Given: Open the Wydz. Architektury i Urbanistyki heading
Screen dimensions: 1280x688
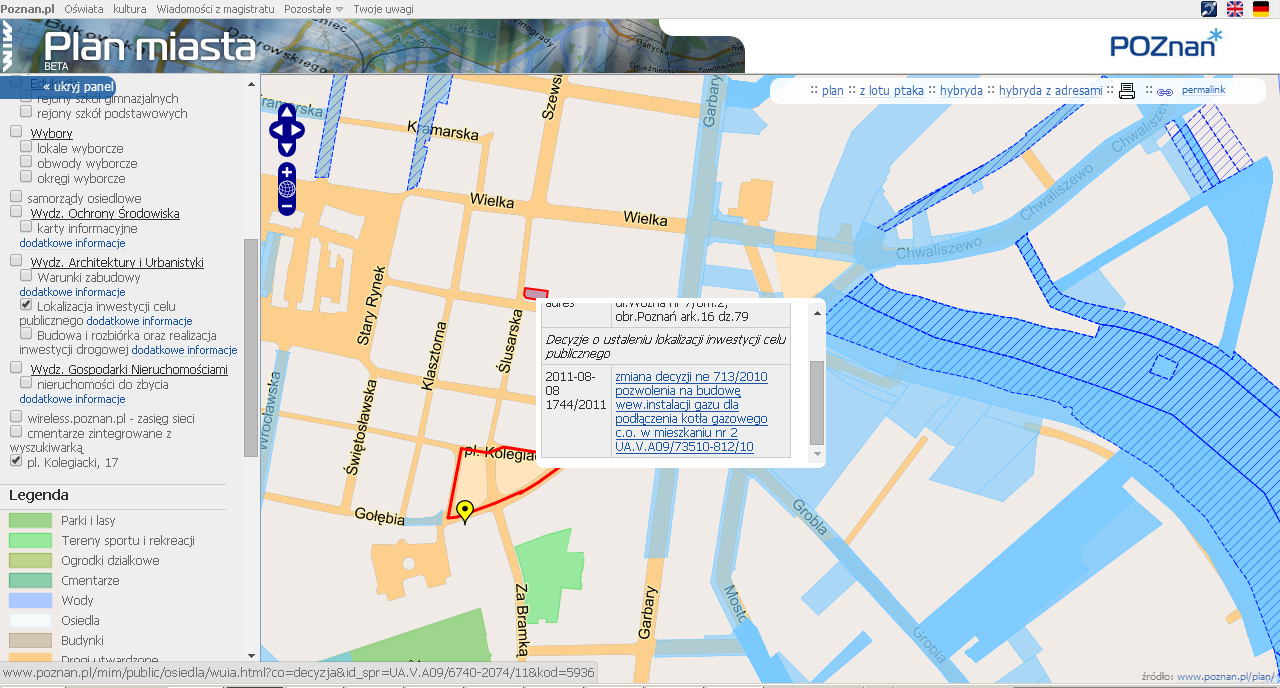Looking at the screenshot, I should point(117,262).
